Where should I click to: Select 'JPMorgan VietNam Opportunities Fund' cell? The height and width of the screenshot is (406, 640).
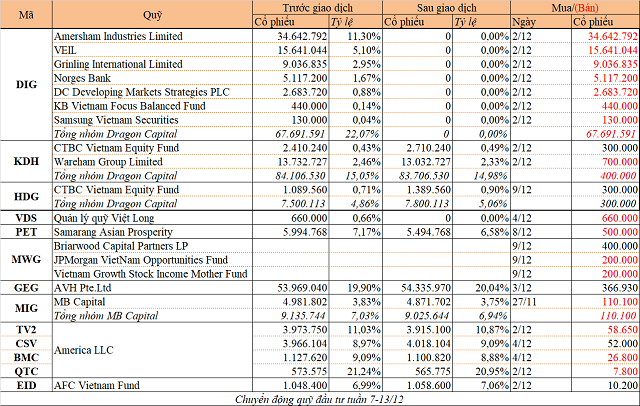(141, 260)
